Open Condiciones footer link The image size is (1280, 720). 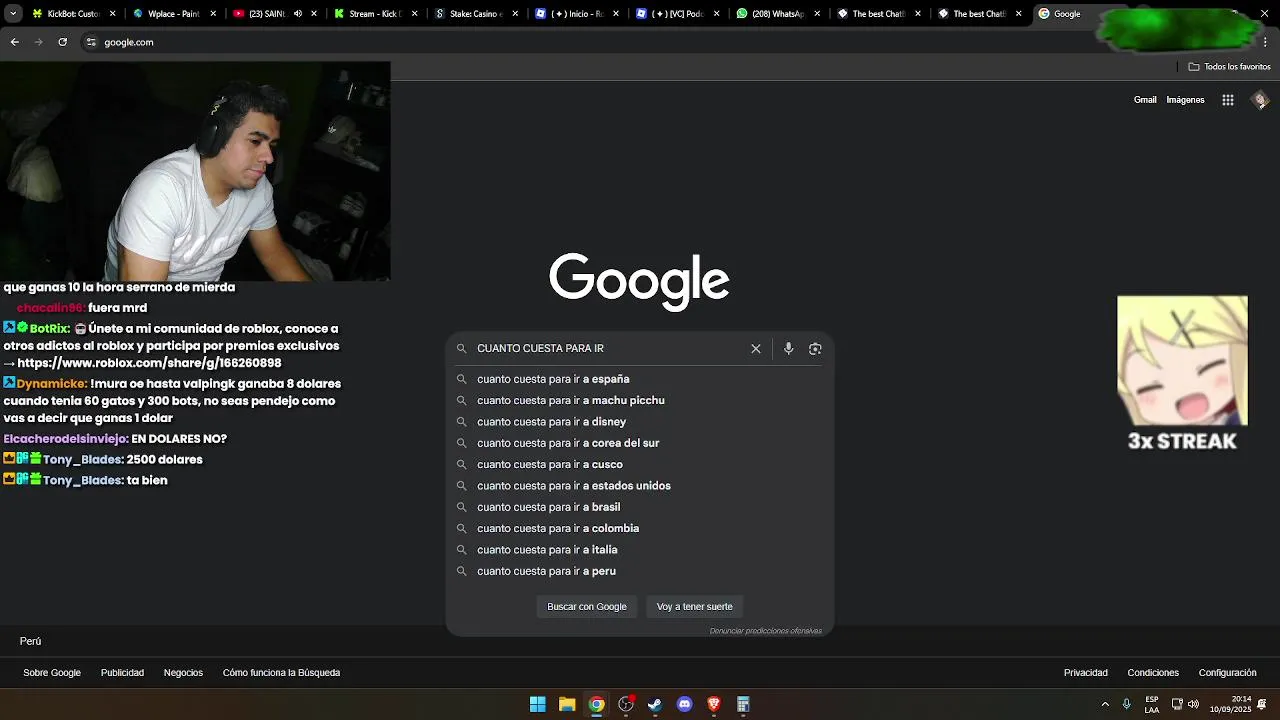1153,673
